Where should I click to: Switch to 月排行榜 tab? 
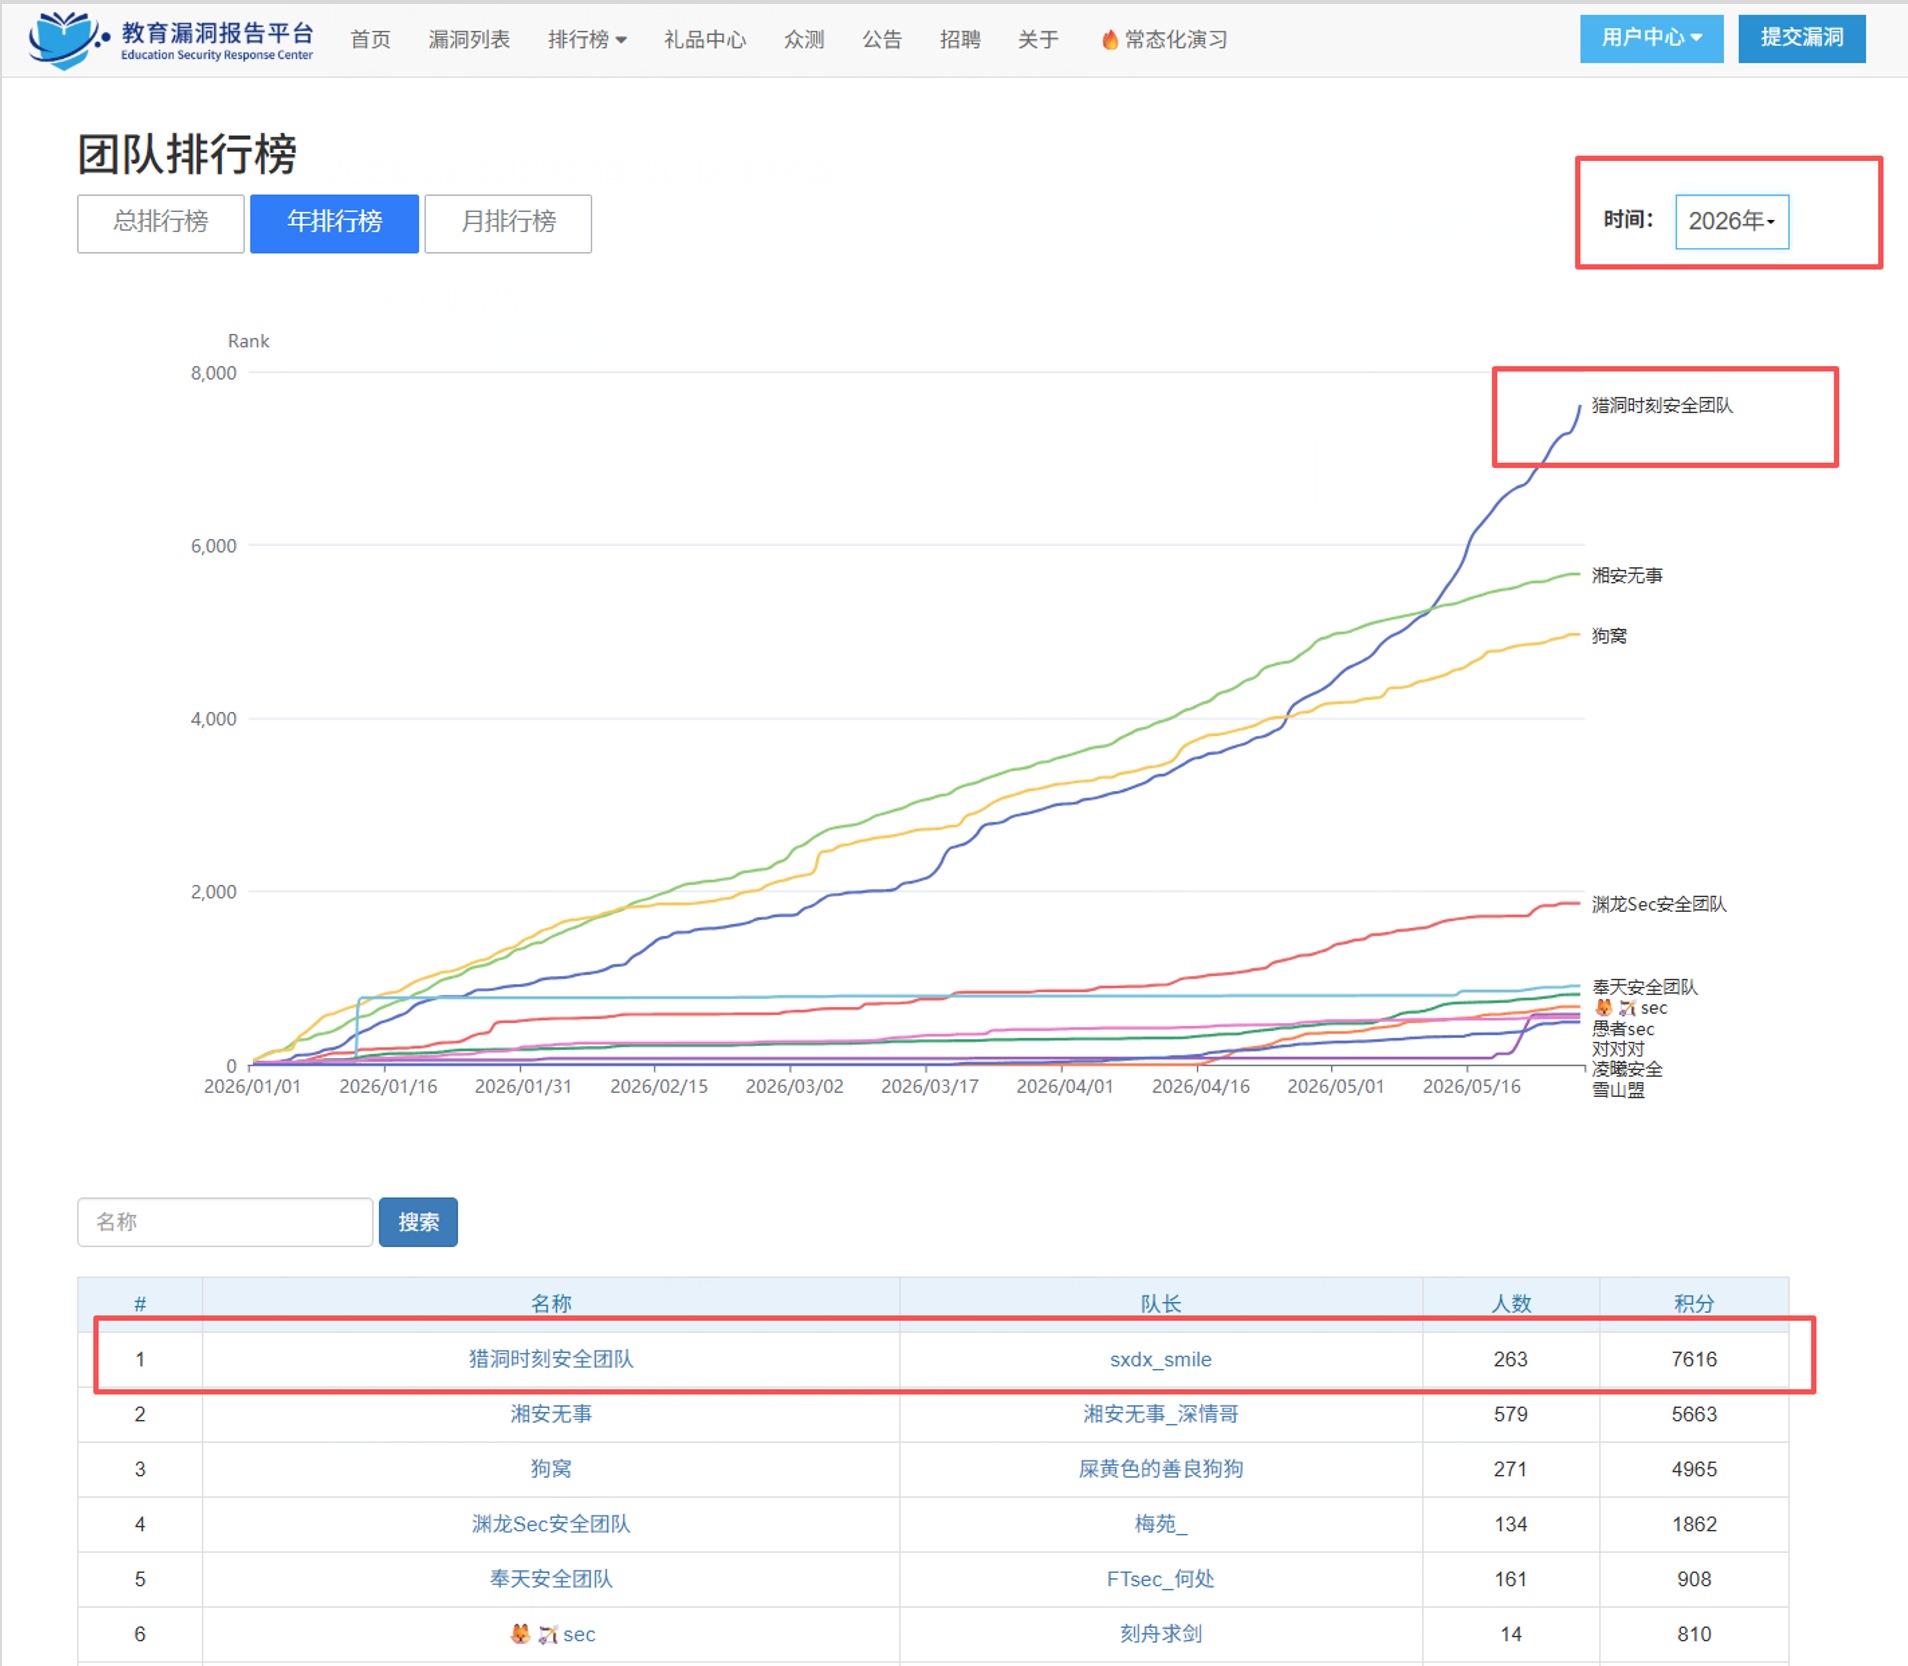[508, 223]
